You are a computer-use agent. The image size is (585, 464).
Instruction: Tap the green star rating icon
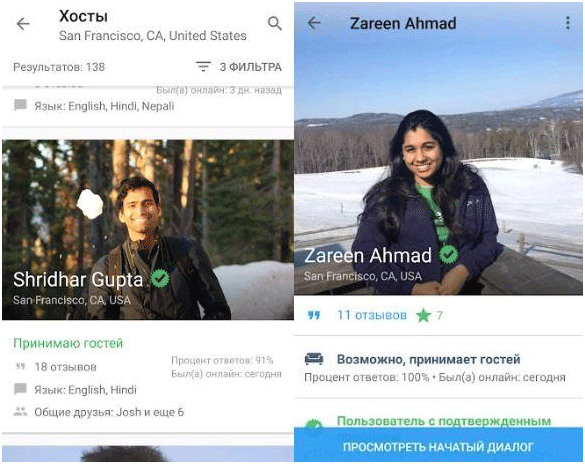click(423, 316)
